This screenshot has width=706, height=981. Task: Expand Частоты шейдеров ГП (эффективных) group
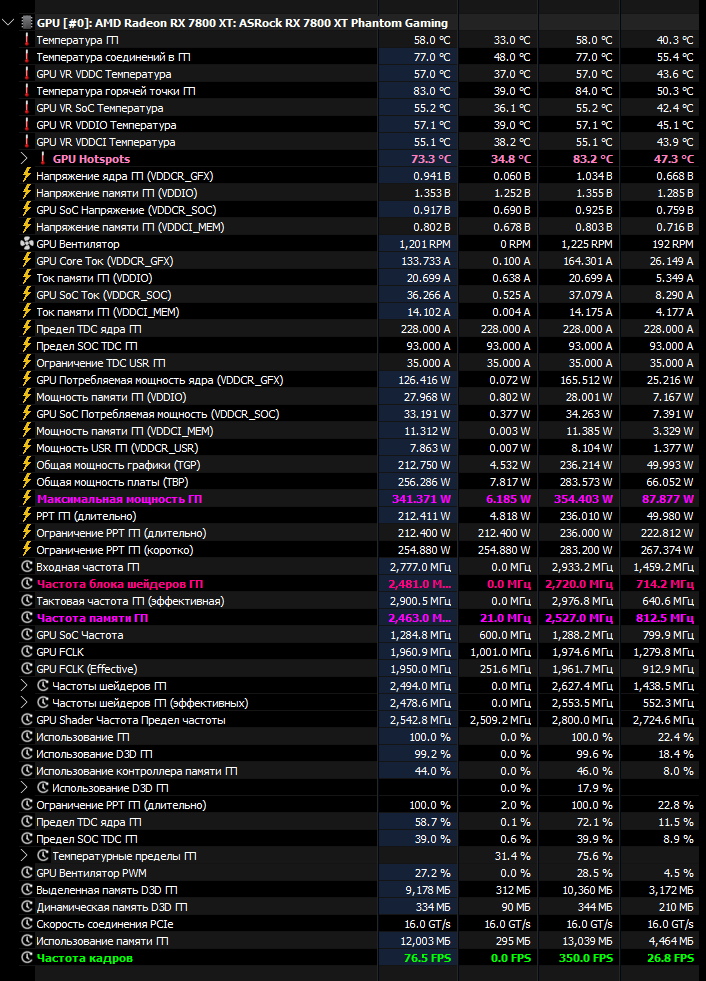pyautogui.click(x=24, y=703)
